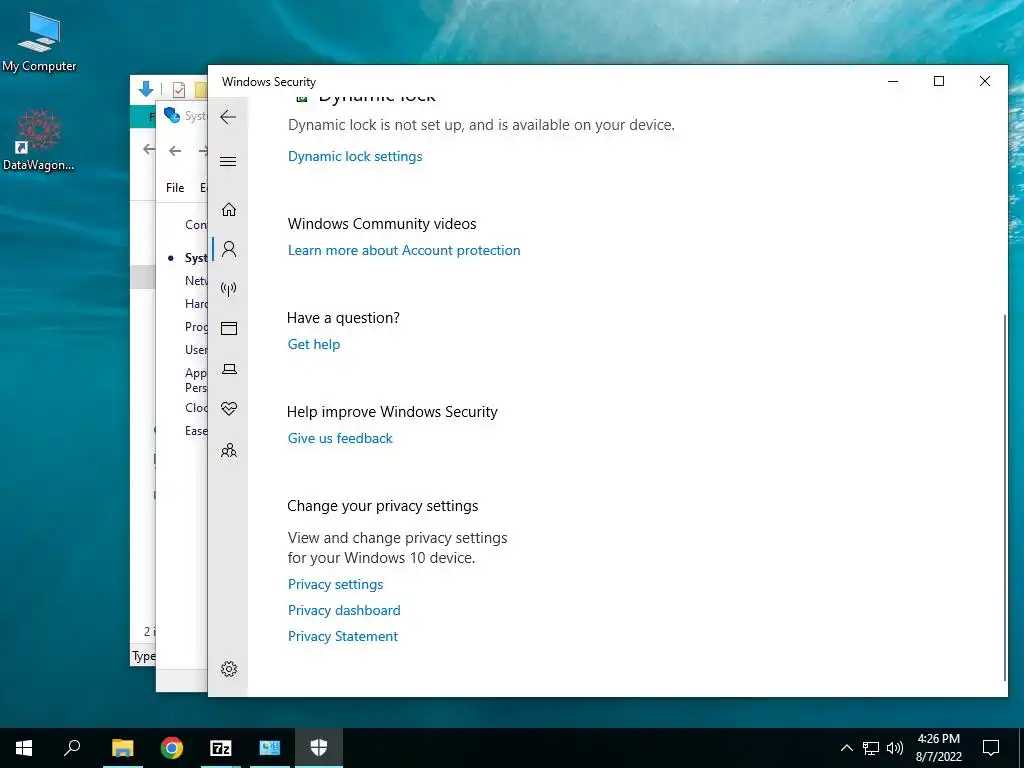Click the back arrow in File Explorer window
The height and width of the screenshot is (768, 1024).
point(149,149)
